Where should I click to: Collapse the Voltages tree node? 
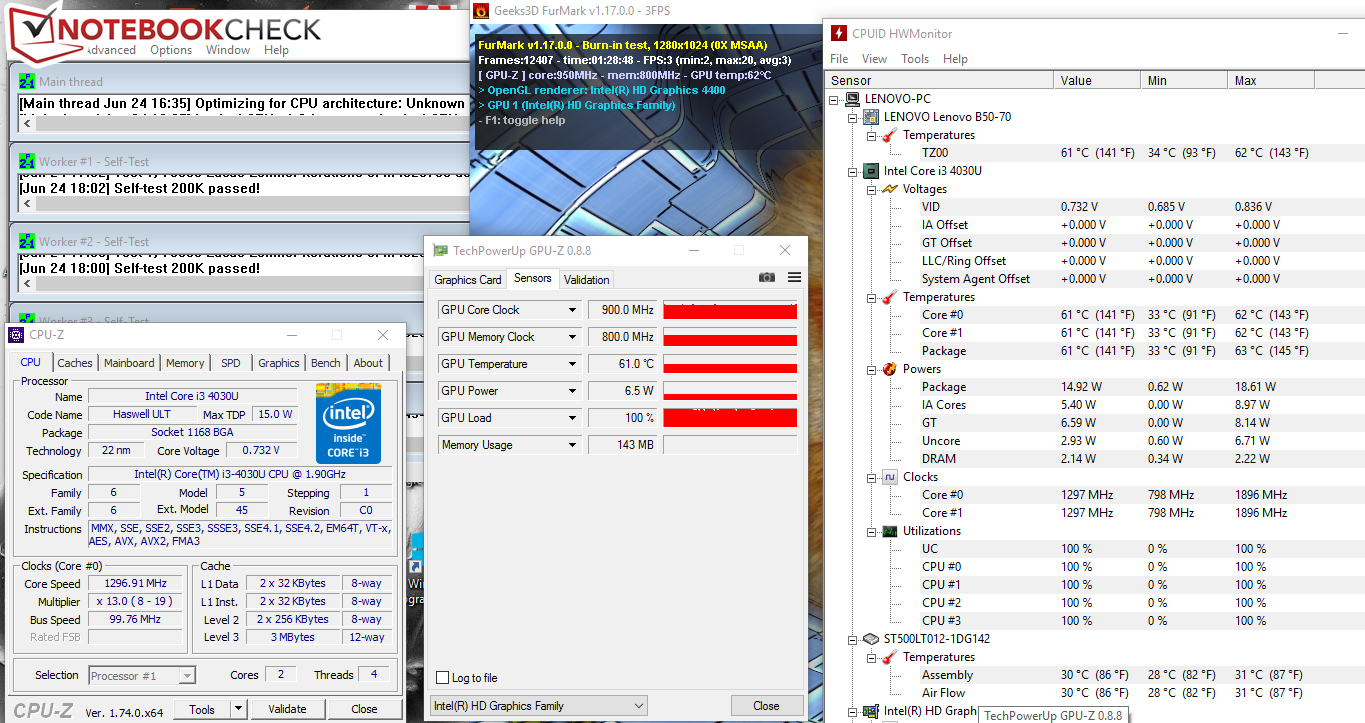pyautogui.click(x=871, y=189)
